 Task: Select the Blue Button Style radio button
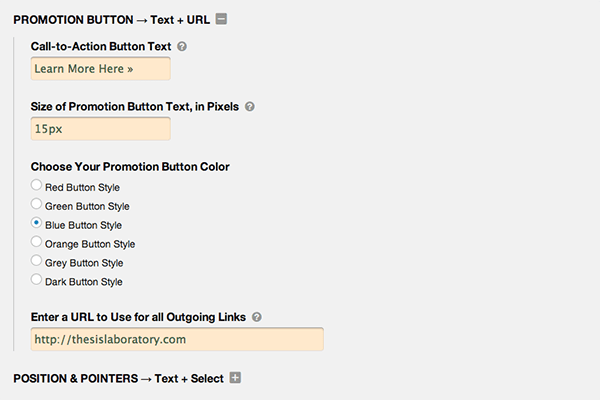pyautogui.click(x=37, y=223)
